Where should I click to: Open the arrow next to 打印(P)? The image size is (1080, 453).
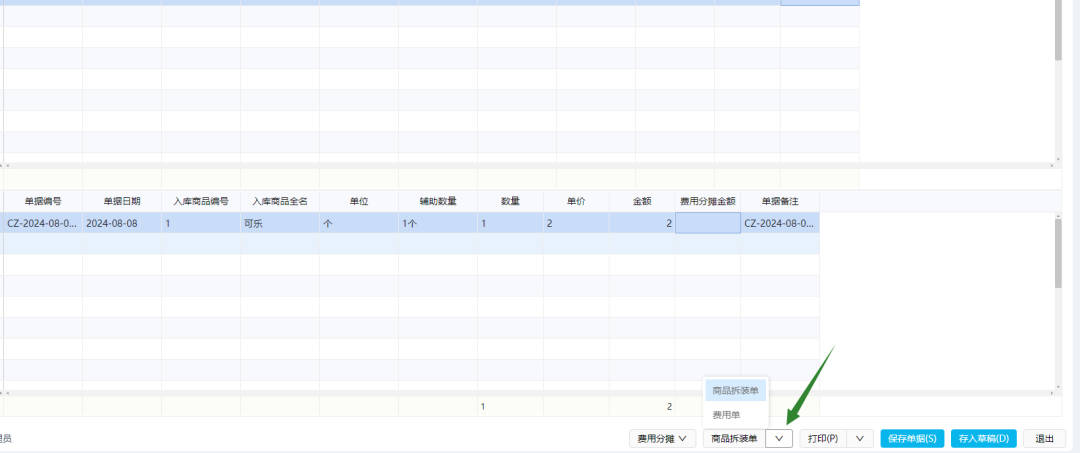pyautogui.click(x=860, y=439)
